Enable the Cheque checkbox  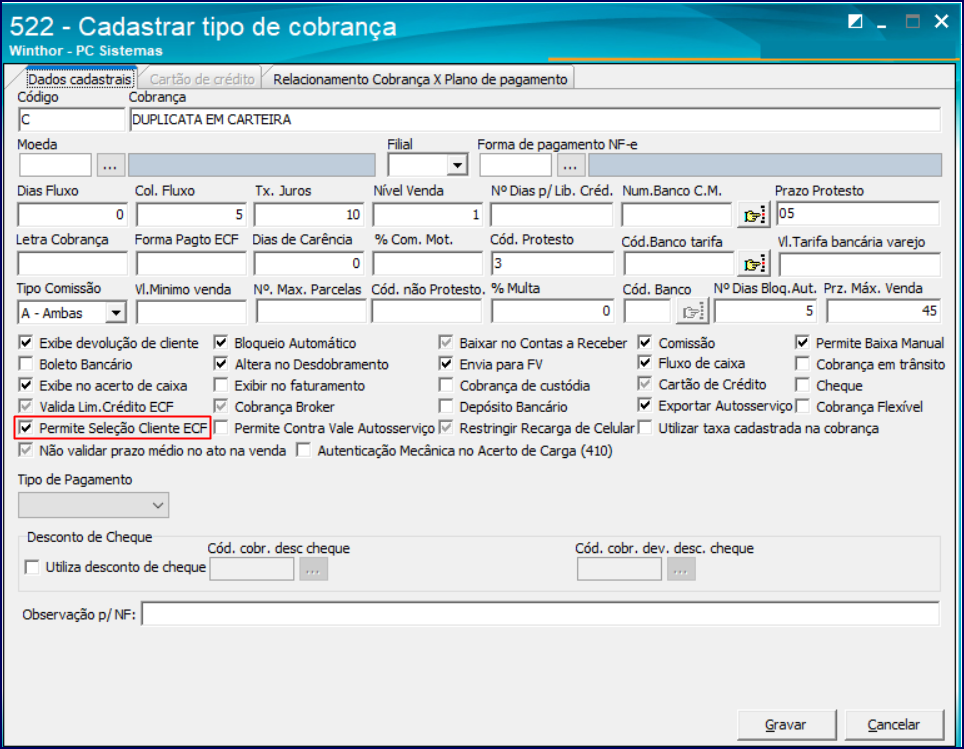[x=802, y=386]
